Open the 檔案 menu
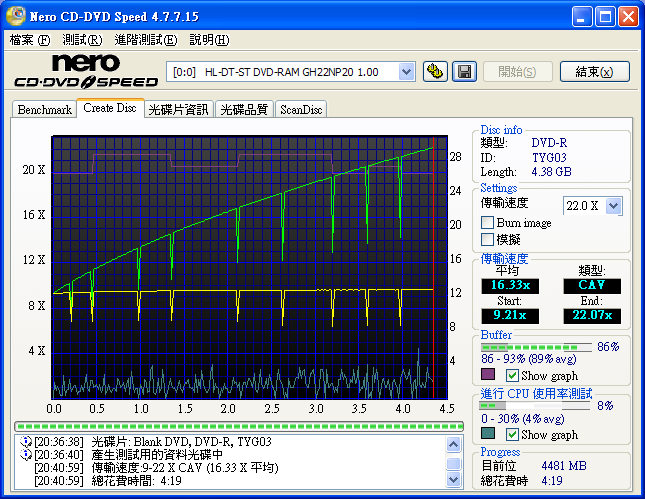Image resolution: width=645 pixels, height=499 pixels. (x=29, y=40)
